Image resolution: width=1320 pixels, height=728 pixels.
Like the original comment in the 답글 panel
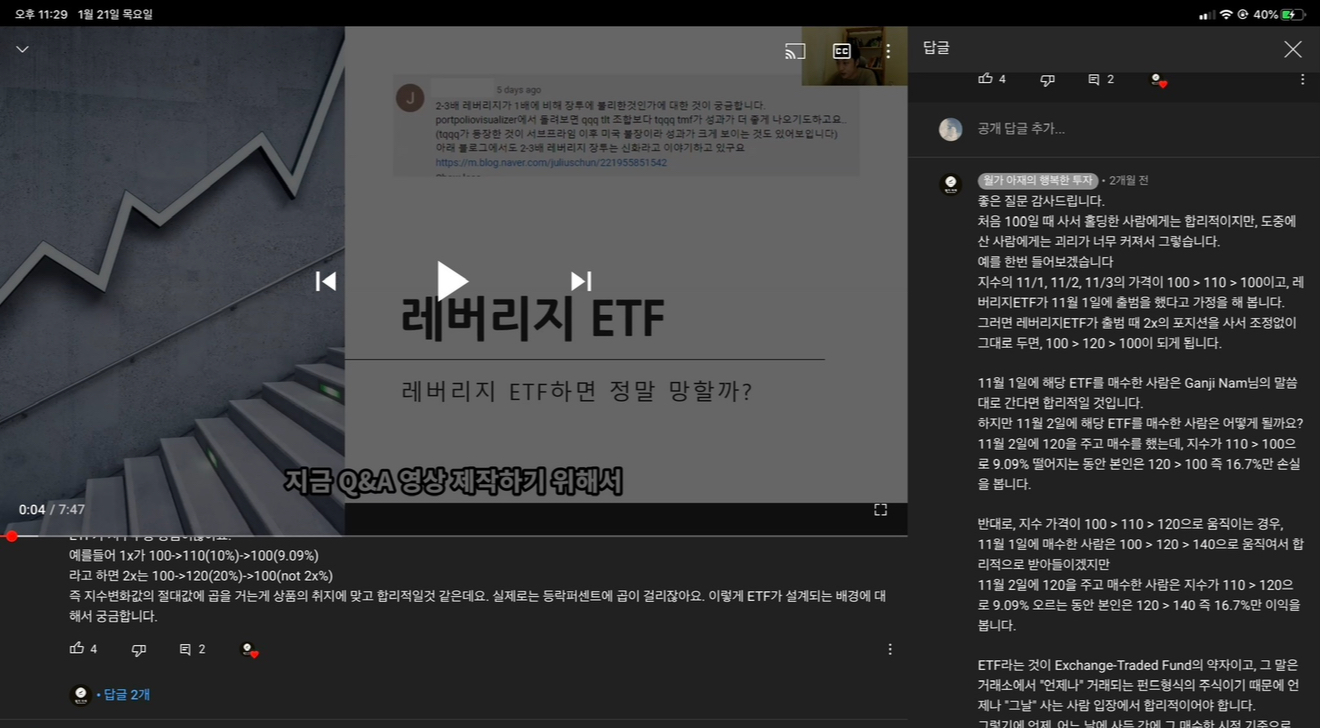click(985, 78)
